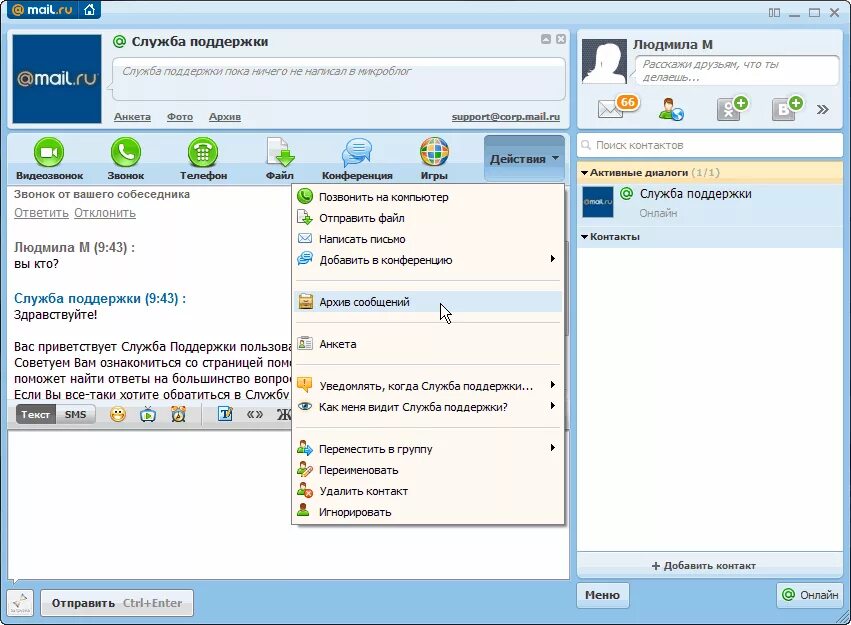Select Отправить файл from menu
This screenshot has height=625, width=851.
click(428, 218)
